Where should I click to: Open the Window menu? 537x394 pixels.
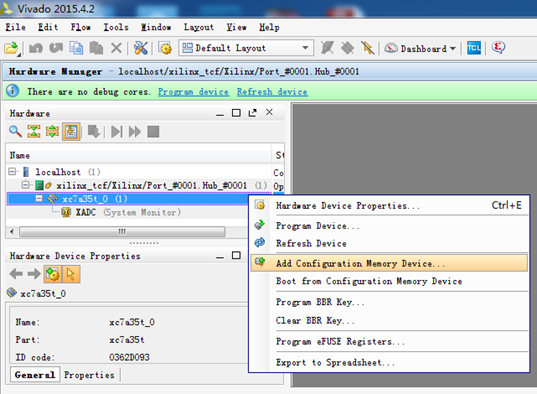tap(156, 27)
